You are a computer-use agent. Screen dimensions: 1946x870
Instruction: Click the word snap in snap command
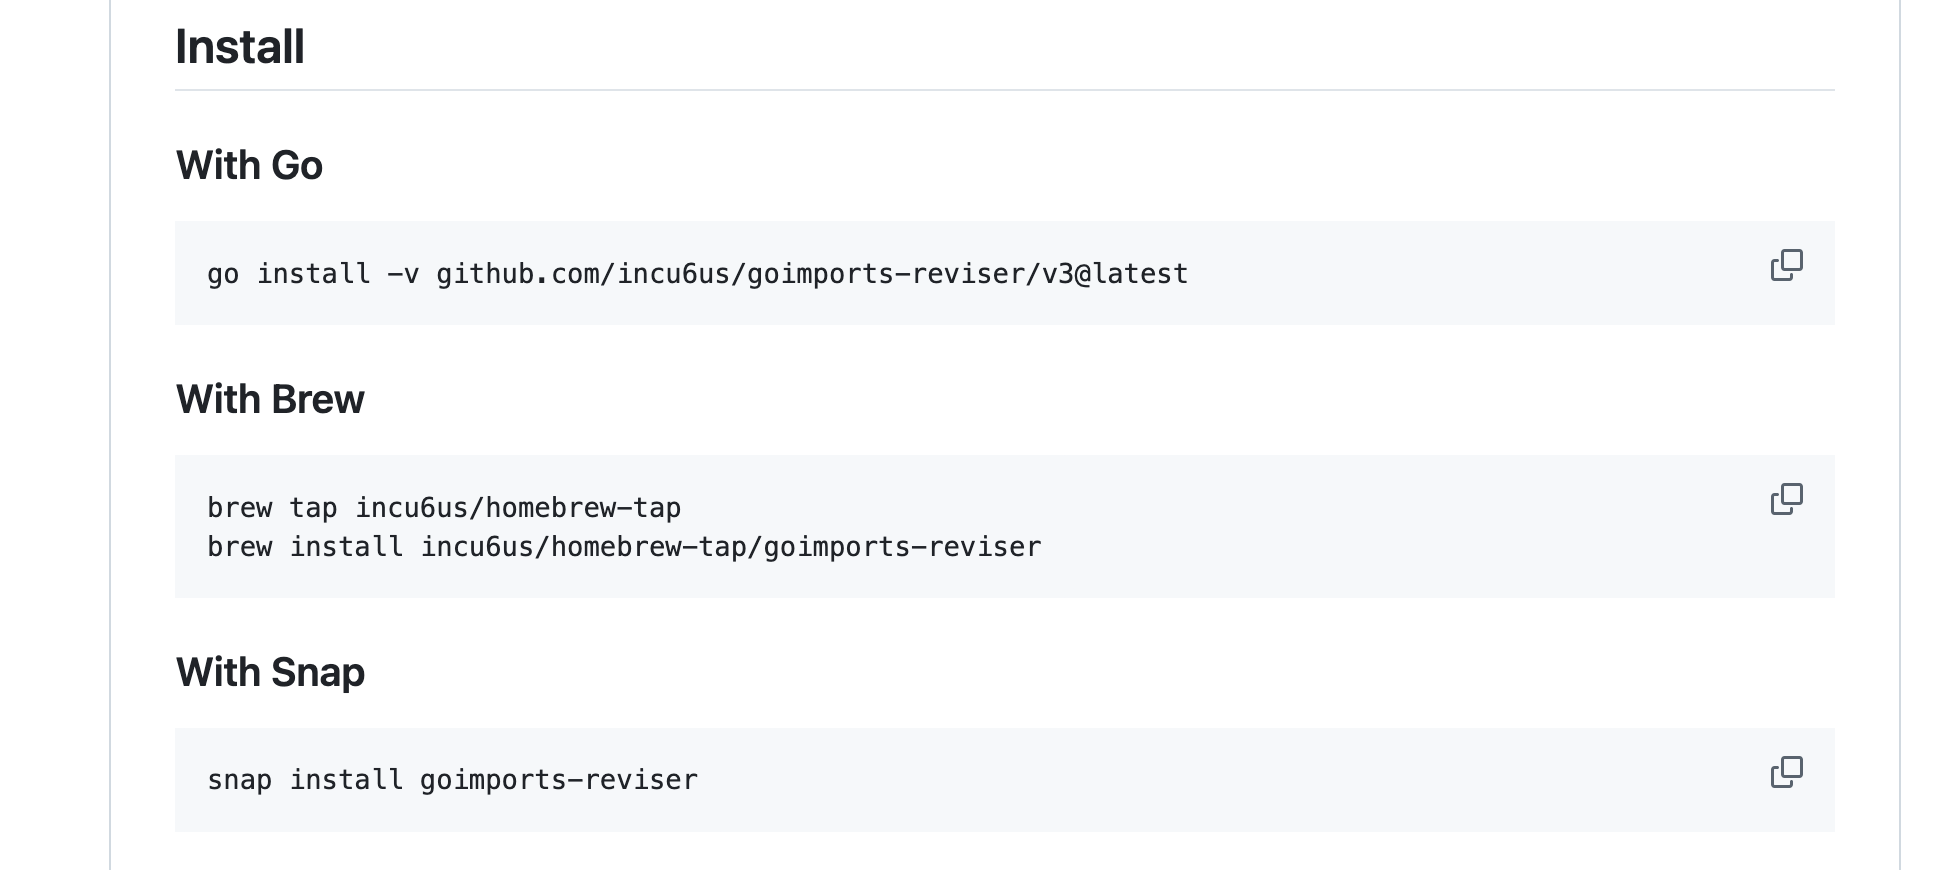pyautogui.click(x=239, y=780)
